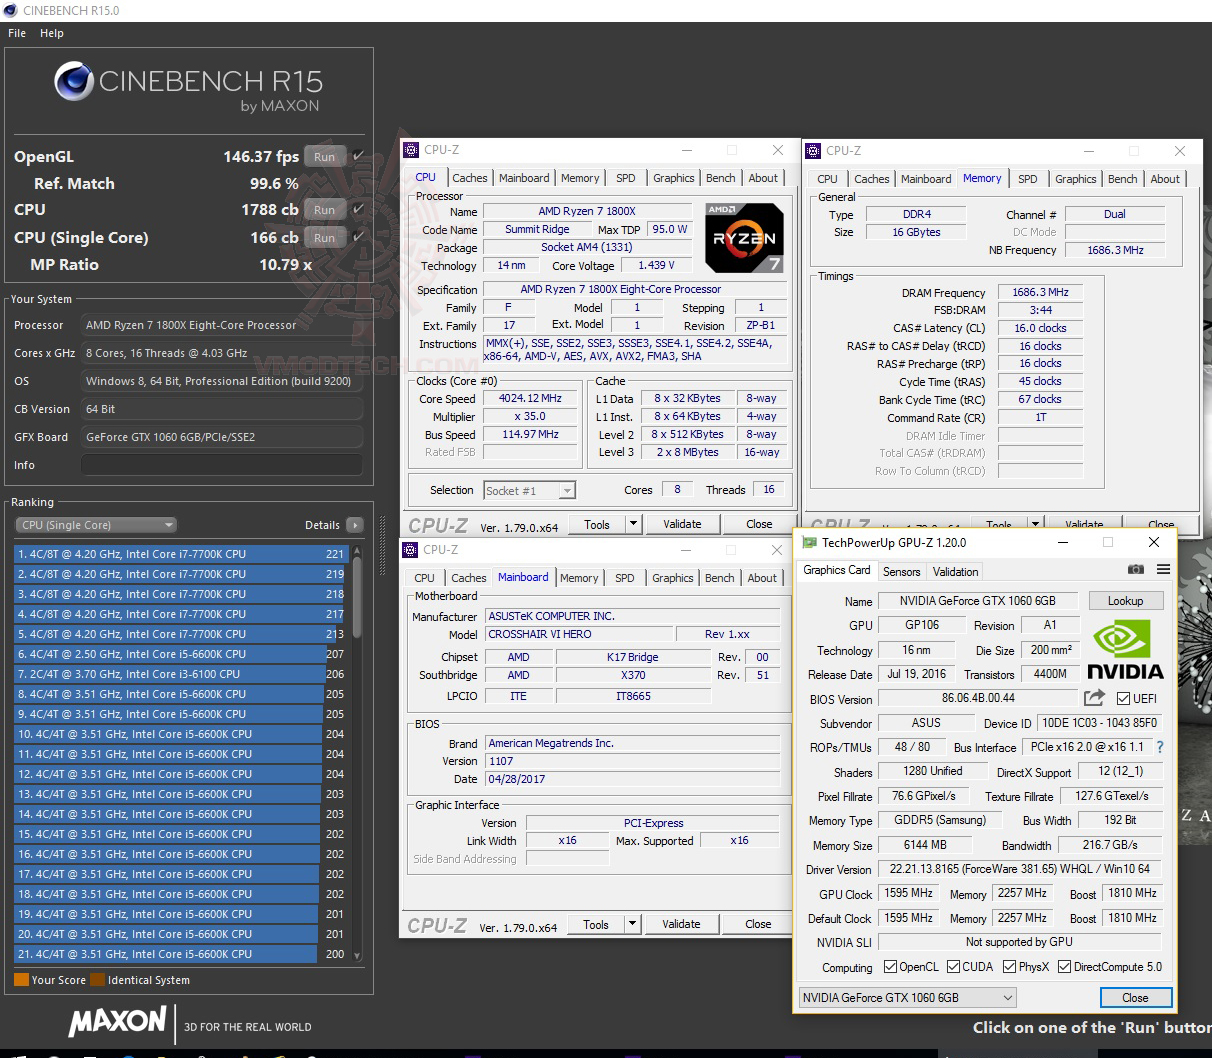
Task: Open the Socket #1 selection dropdown
Action: pyautogui.click(x=529, y=491)
